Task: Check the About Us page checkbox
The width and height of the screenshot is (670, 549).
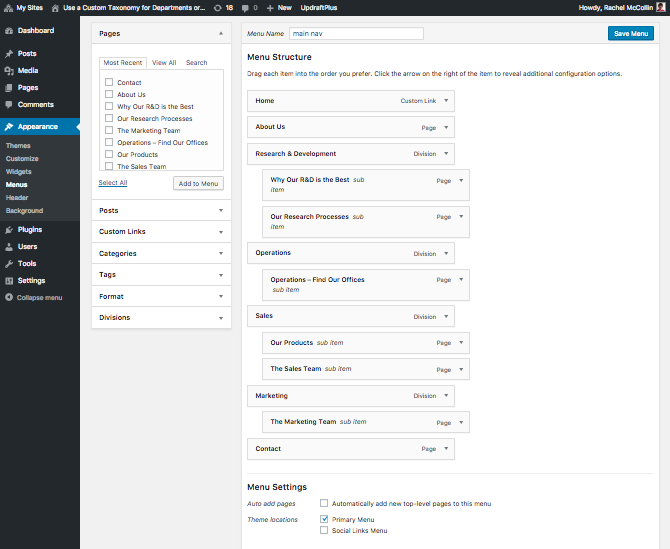Action: tap(109, 94)
